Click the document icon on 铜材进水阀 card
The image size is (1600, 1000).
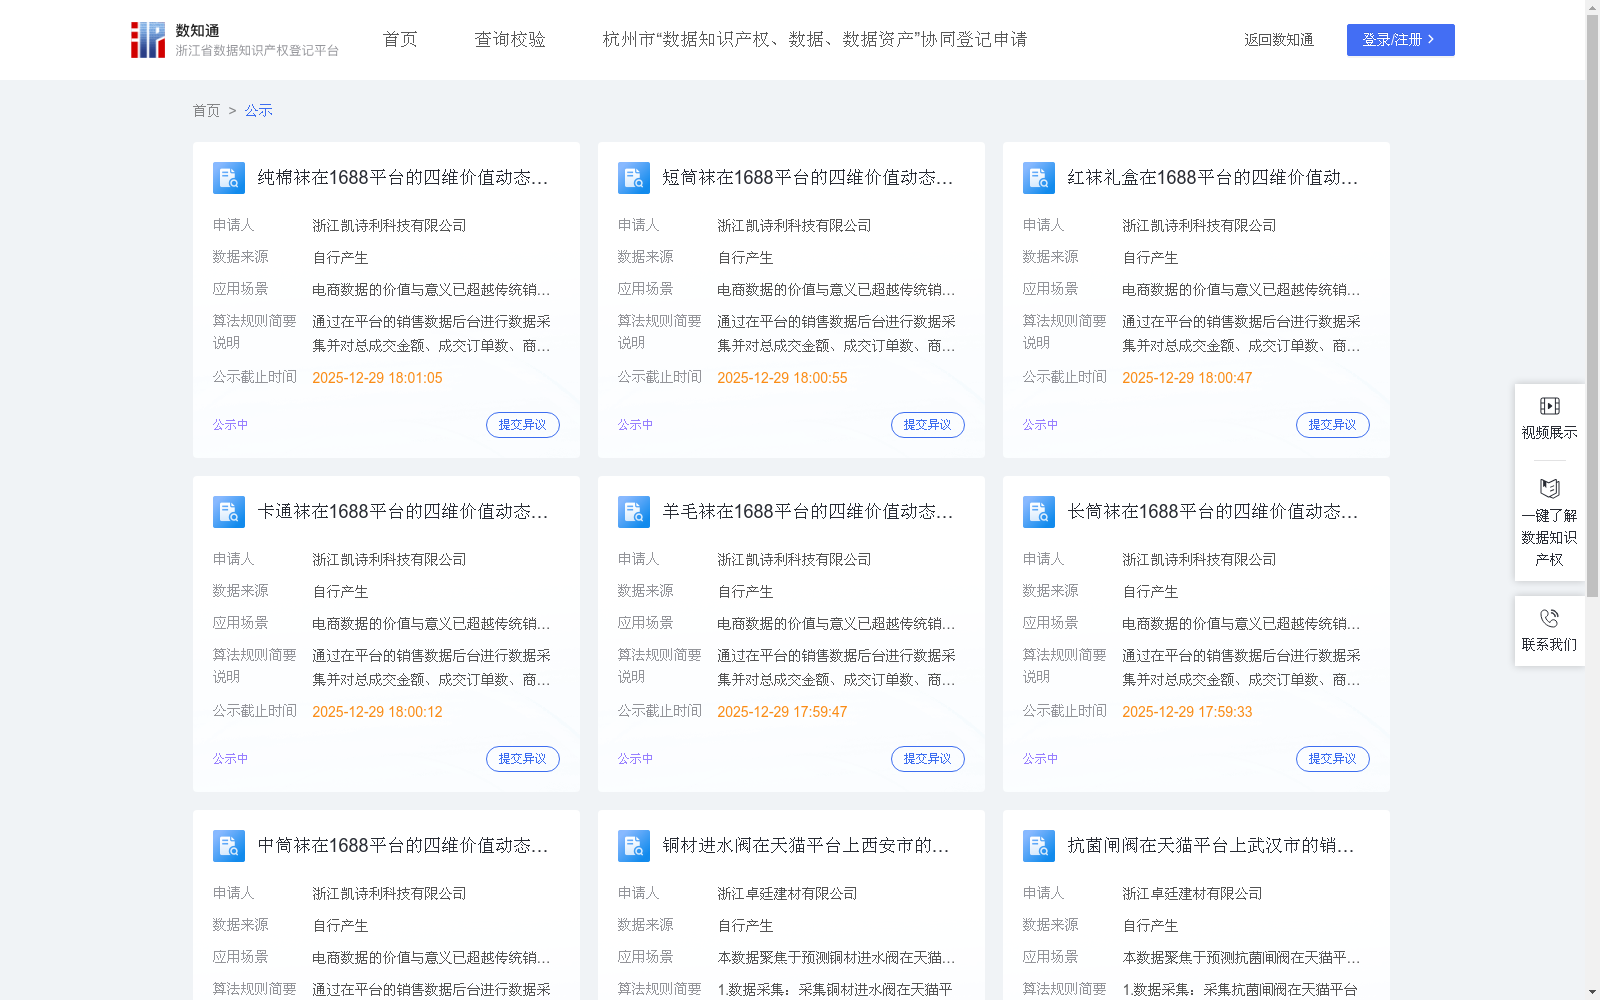(634, 845)
